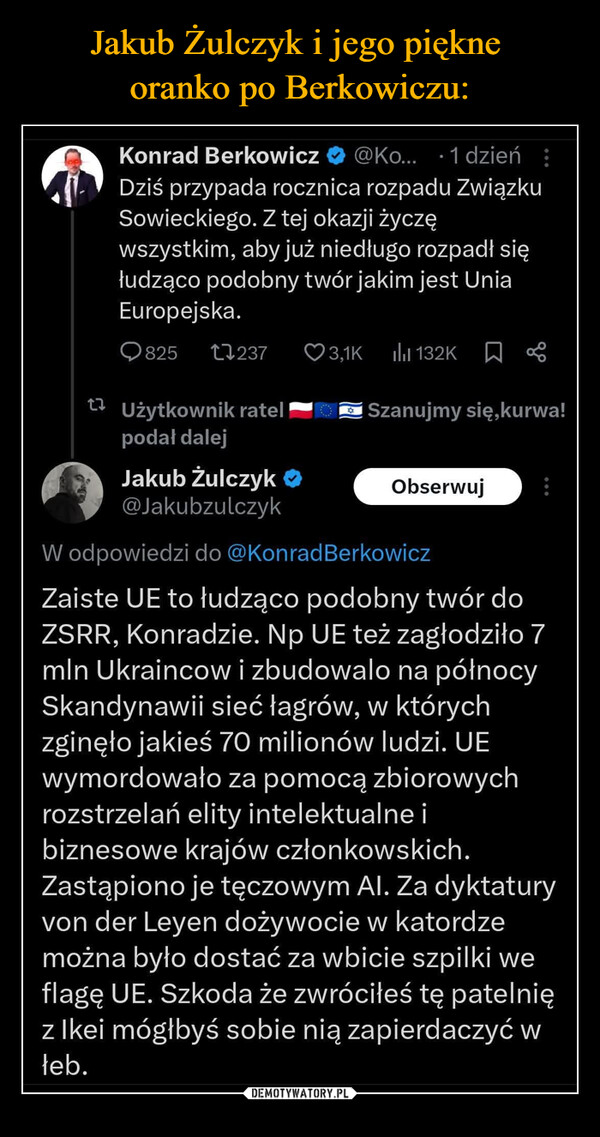Click the Jakub Żulczyk display name
Viewport: 600px width, 1137px height.
click(x=200, y=480)
